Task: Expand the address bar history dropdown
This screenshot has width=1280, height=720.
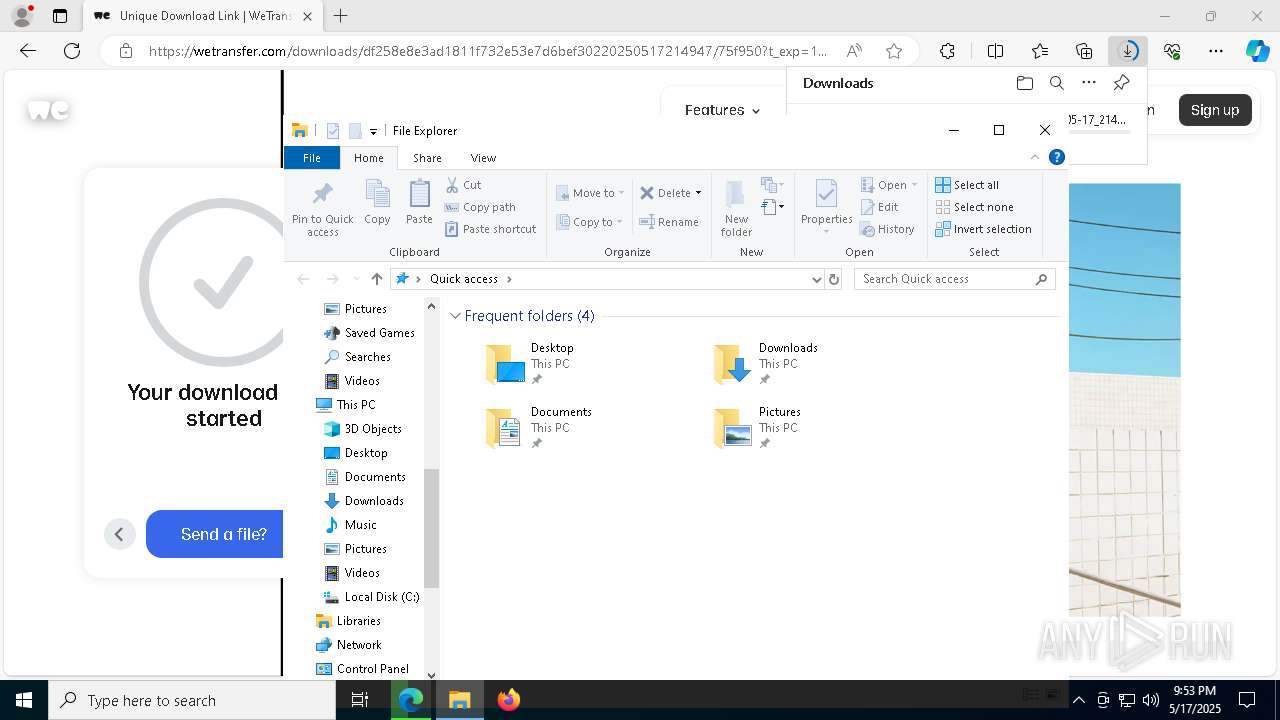Action: click(x=816, y=279)
